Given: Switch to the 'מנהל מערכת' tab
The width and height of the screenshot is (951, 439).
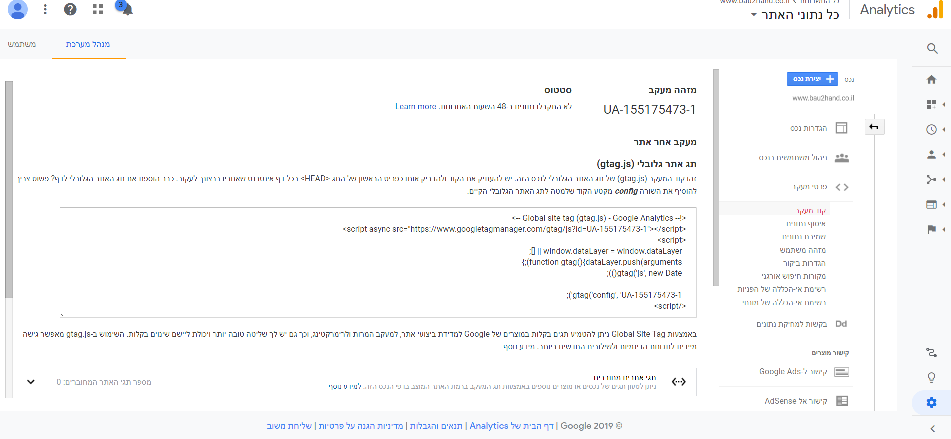Looking at the screenshot, I should pyautogui.click(x=89, y=44).
